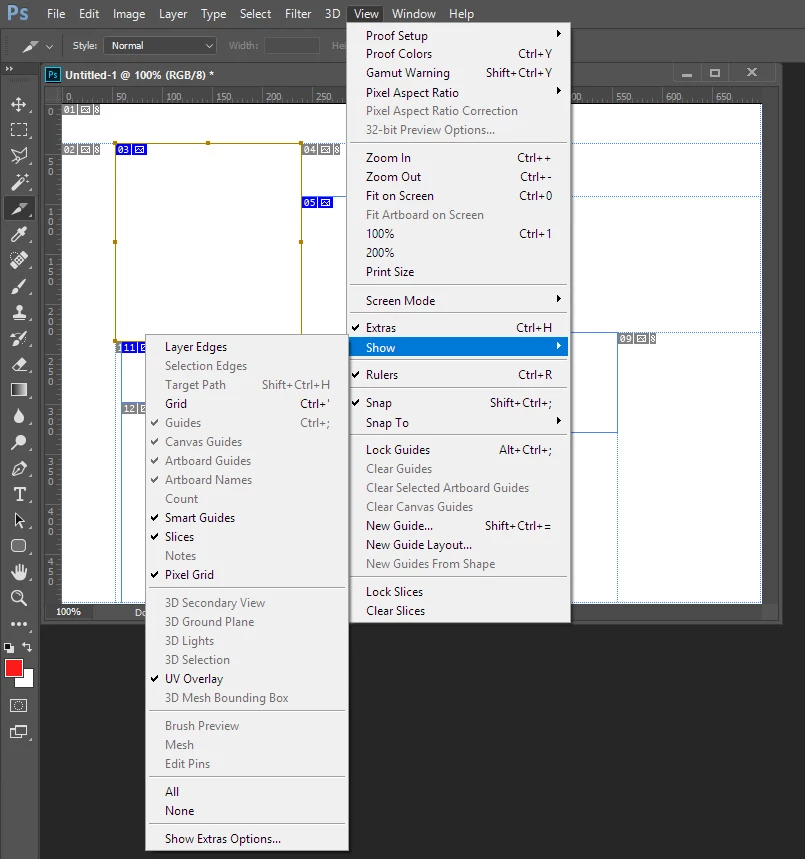Open the Slice tool preset picker arrow
Viewport: 805px width, 859px height.
(49, 47)
